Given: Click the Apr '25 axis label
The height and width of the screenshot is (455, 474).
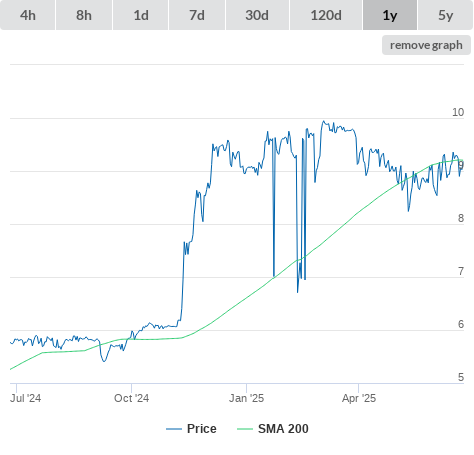Looking at the screenshot, I should [x=359, y=398].
